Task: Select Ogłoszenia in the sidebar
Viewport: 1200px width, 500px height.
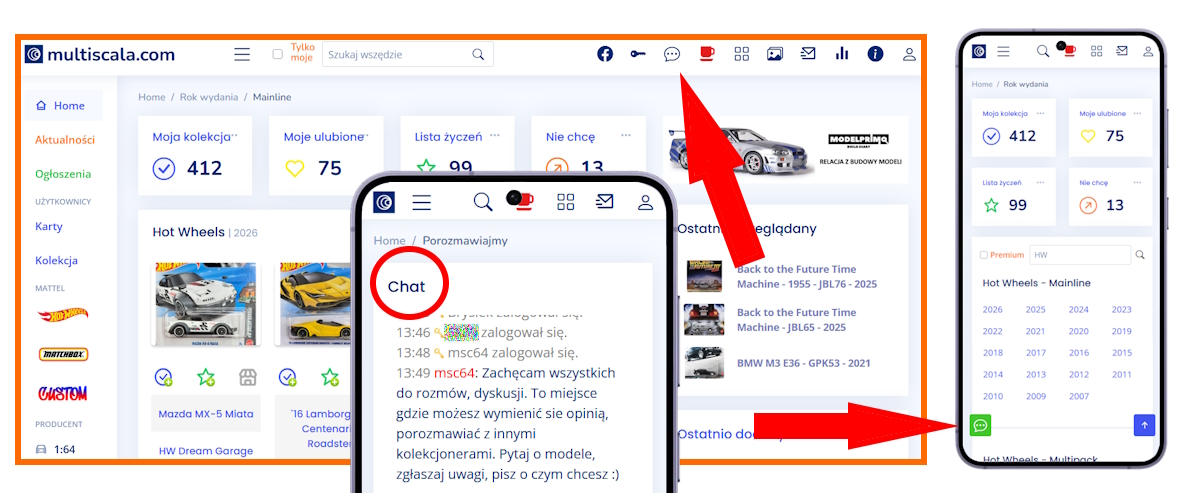Action: (63, 173)
